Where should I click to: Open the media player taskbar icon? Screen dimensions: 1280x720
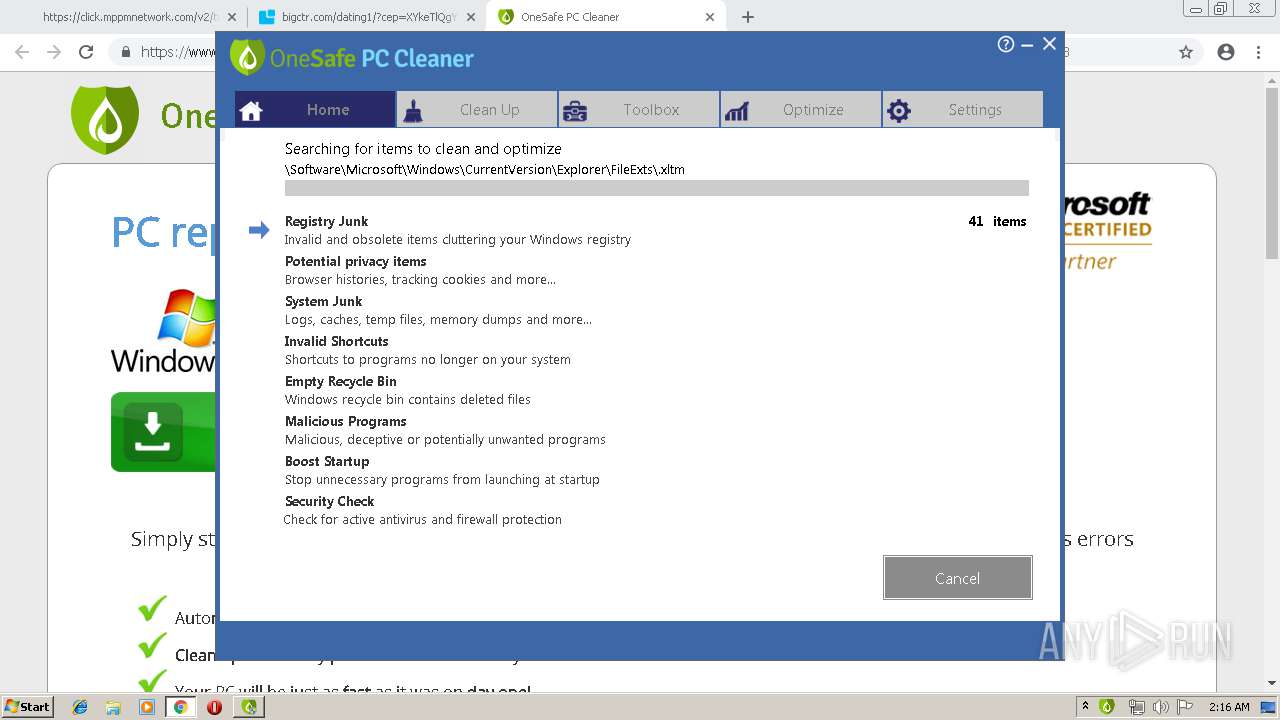click(147, 707)
